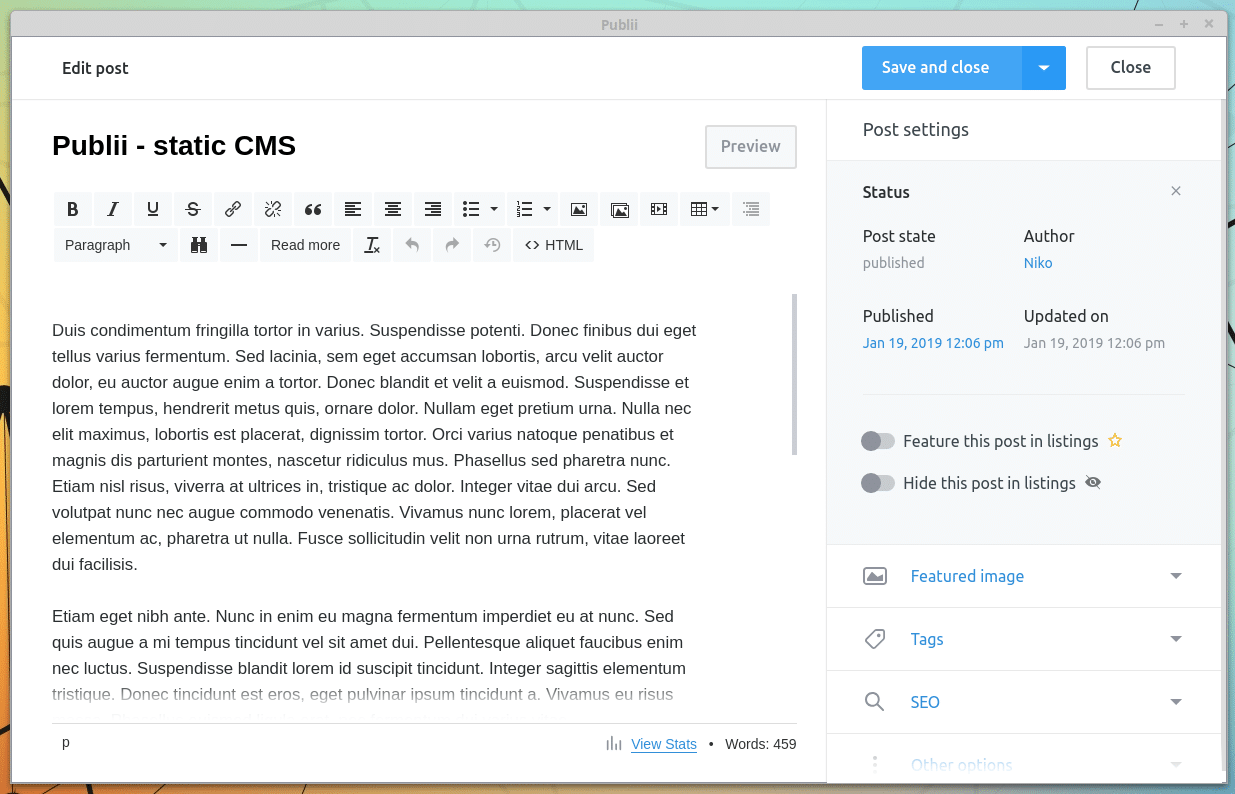
Task: Click the Save and close button
Action: pos(942,68)
